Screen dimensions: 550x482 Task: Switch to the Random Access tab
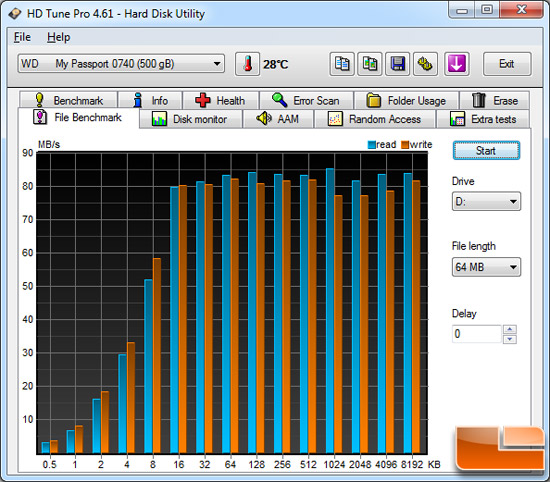375,119
